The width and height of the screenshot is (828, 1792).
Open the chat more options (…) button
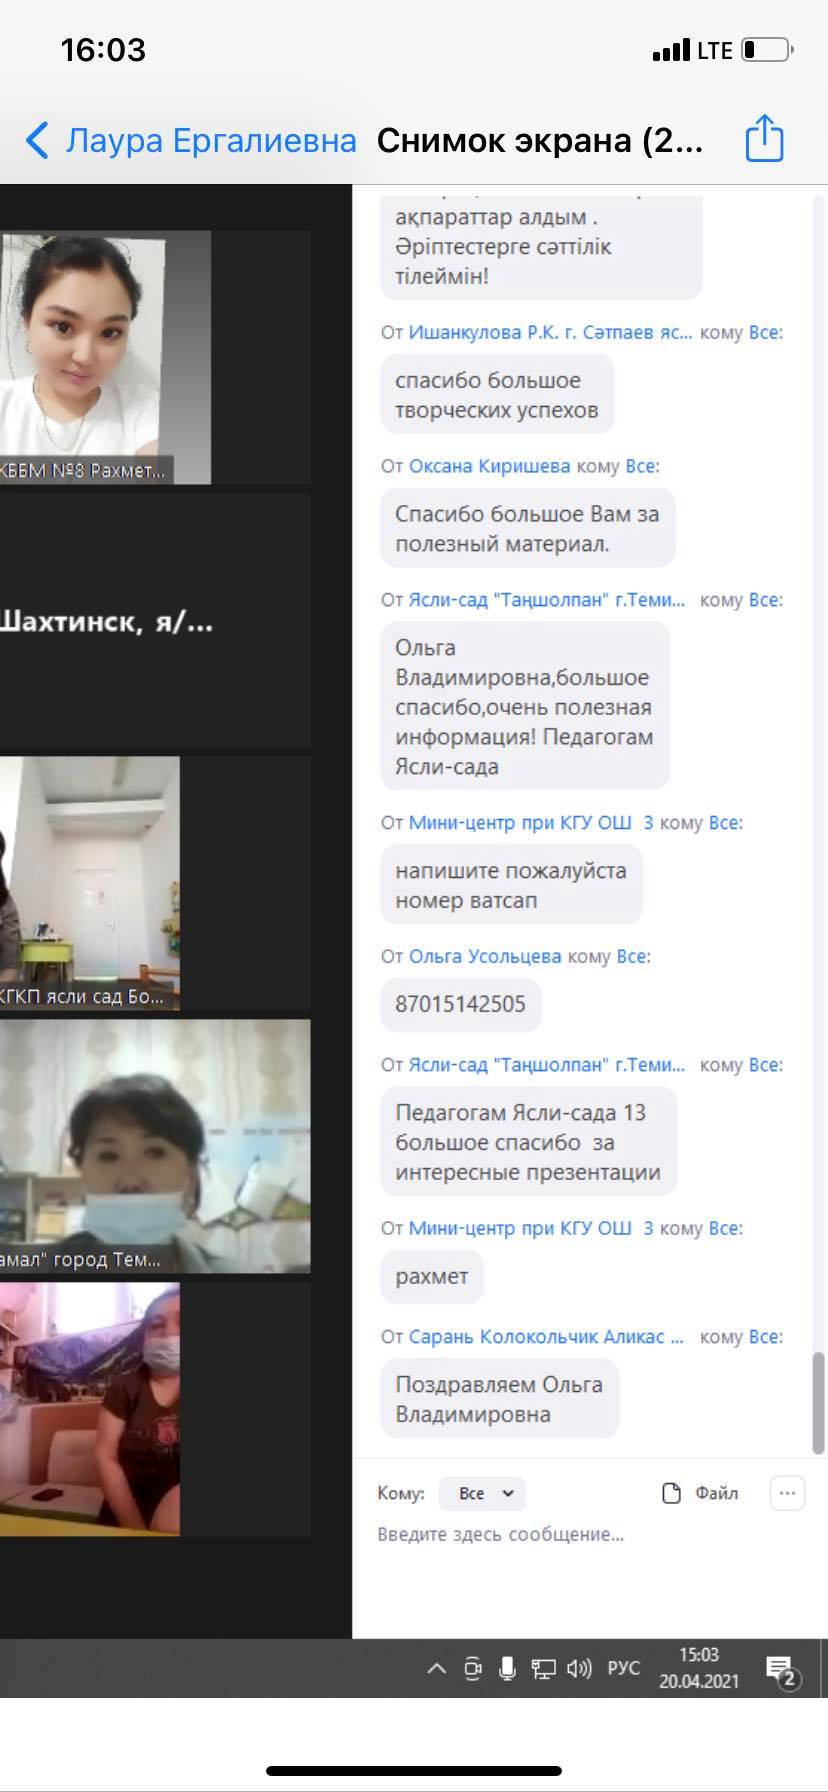pyautogui.click(x=787, y=1493)
